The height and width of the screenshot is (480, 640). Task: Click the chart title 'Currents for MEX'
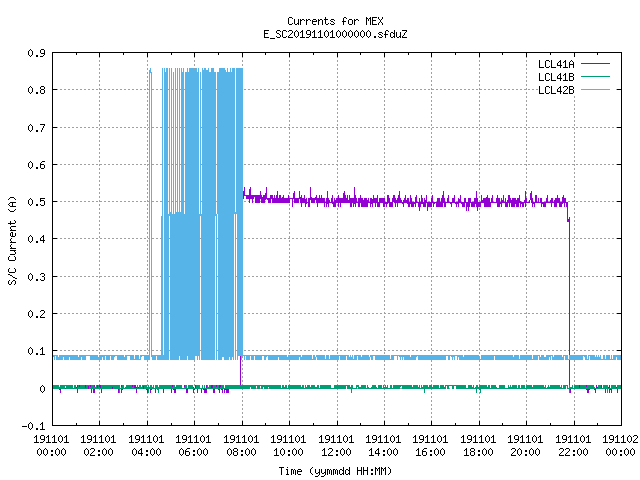(x=335, y=21)
